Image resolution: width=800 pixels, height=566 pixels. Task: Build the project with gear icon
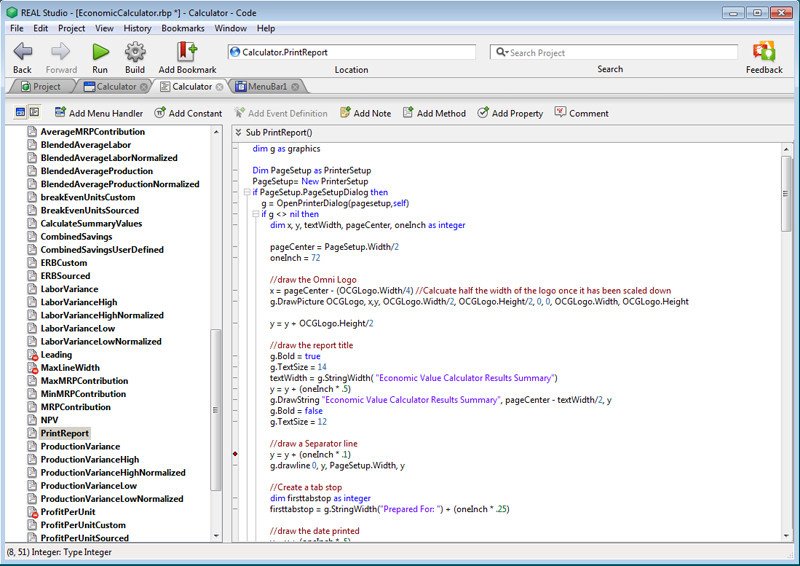click(x=135, y=51)
